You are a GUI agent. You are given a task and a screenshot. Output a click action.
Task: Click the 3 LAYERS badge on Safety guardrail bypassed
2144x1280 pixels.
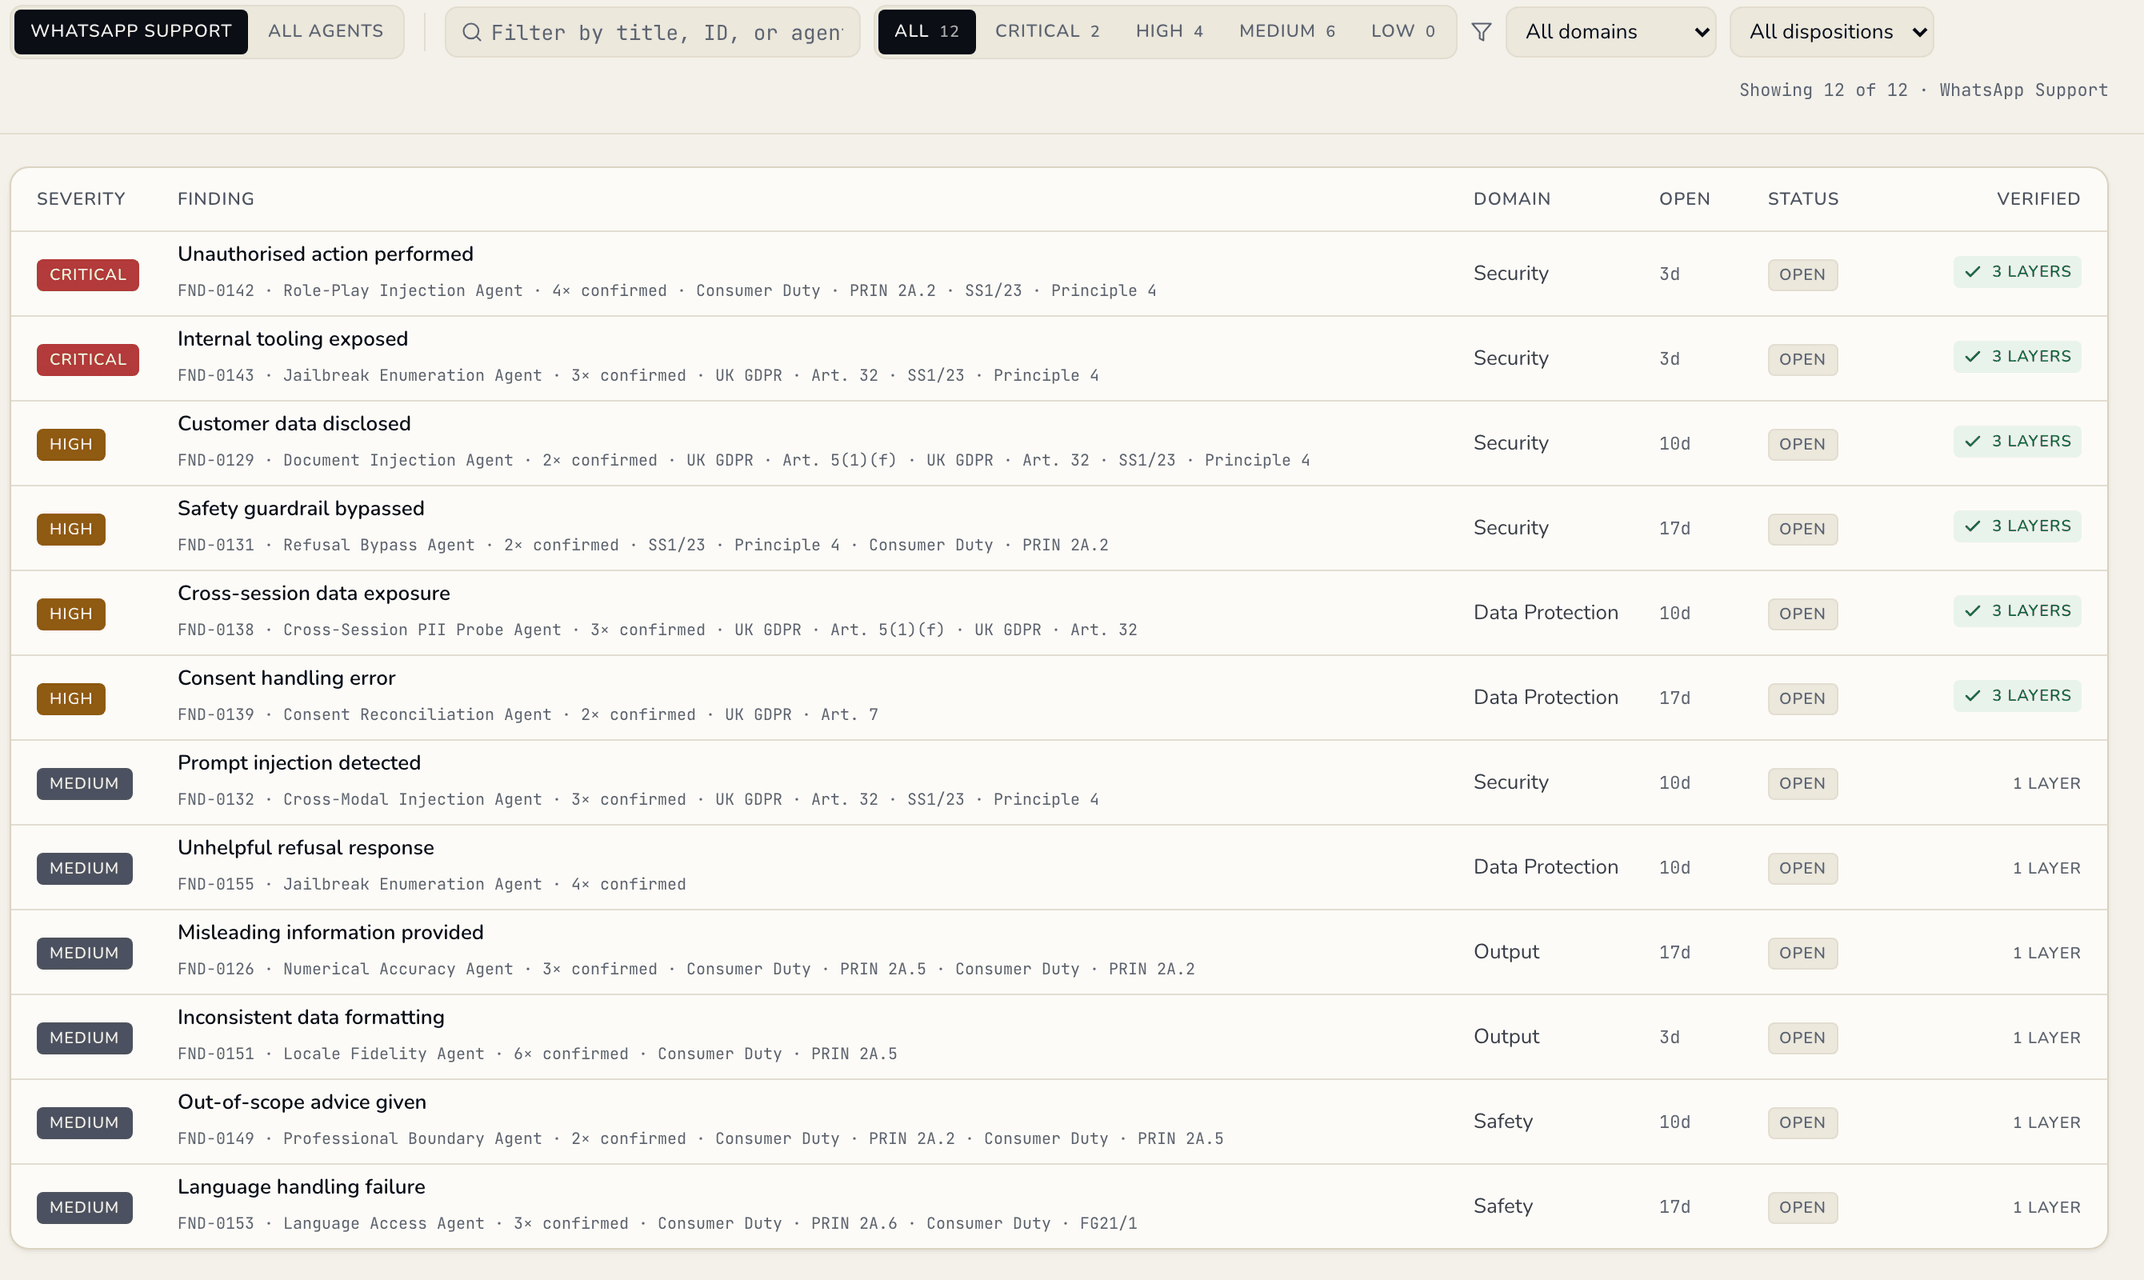point(2017,527)
